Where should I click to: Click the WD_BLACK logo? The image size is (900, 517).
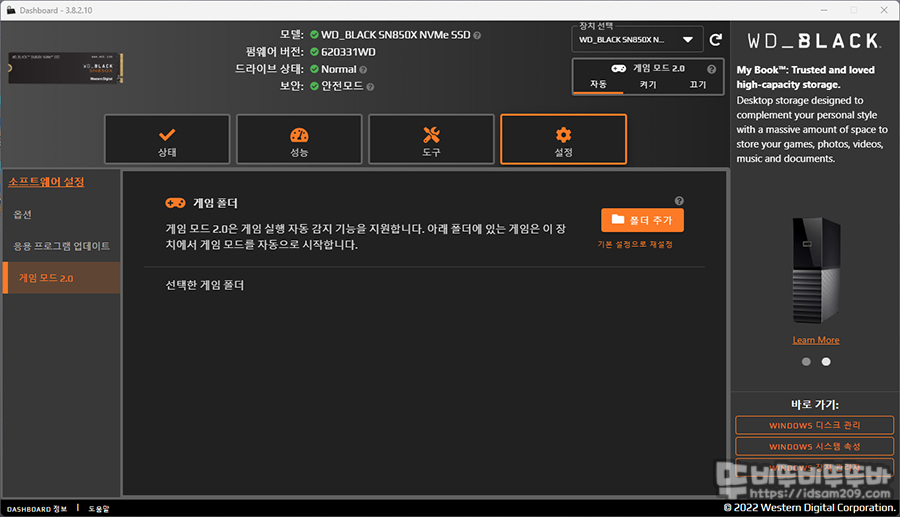point(814,41)
